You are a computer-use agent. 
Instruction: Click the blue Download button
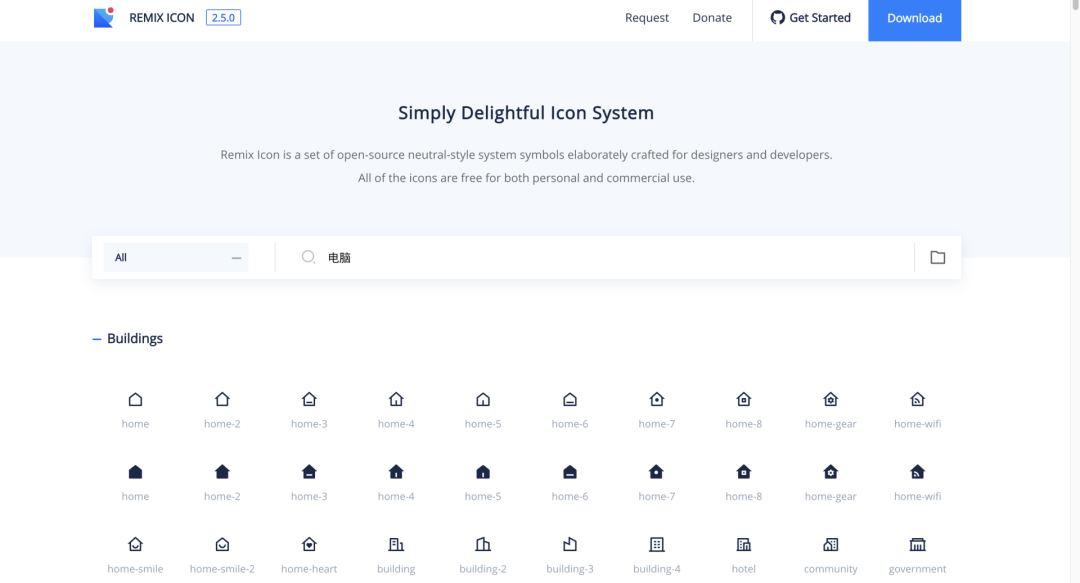point(914,19)
